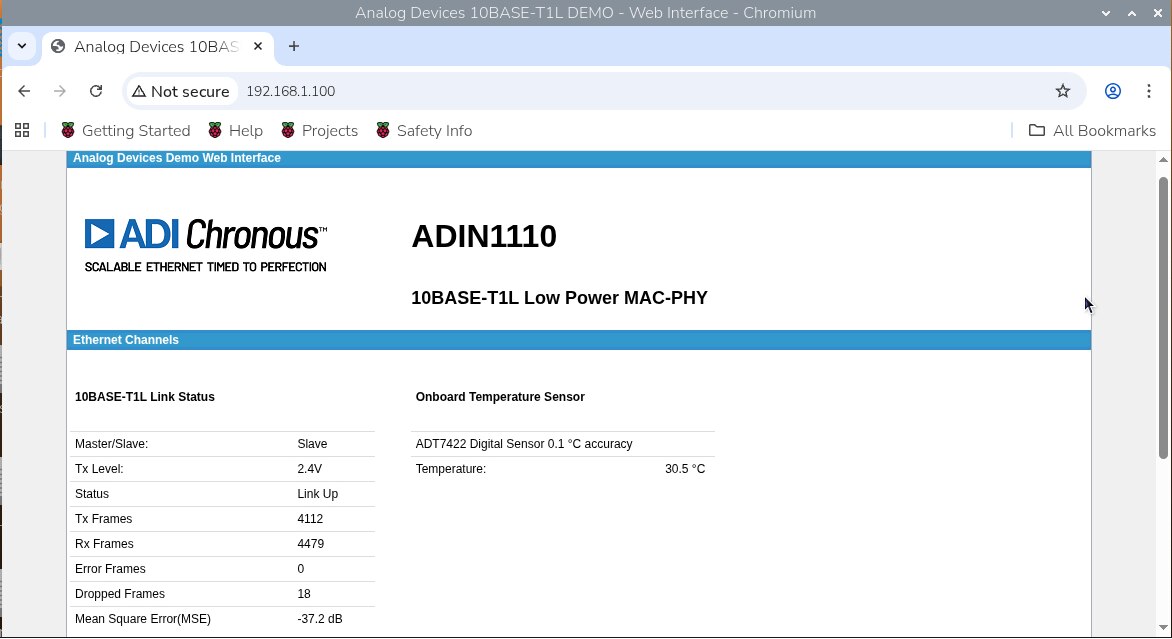
Task: Click the Dropped Frames value 18
Action: 303,594
